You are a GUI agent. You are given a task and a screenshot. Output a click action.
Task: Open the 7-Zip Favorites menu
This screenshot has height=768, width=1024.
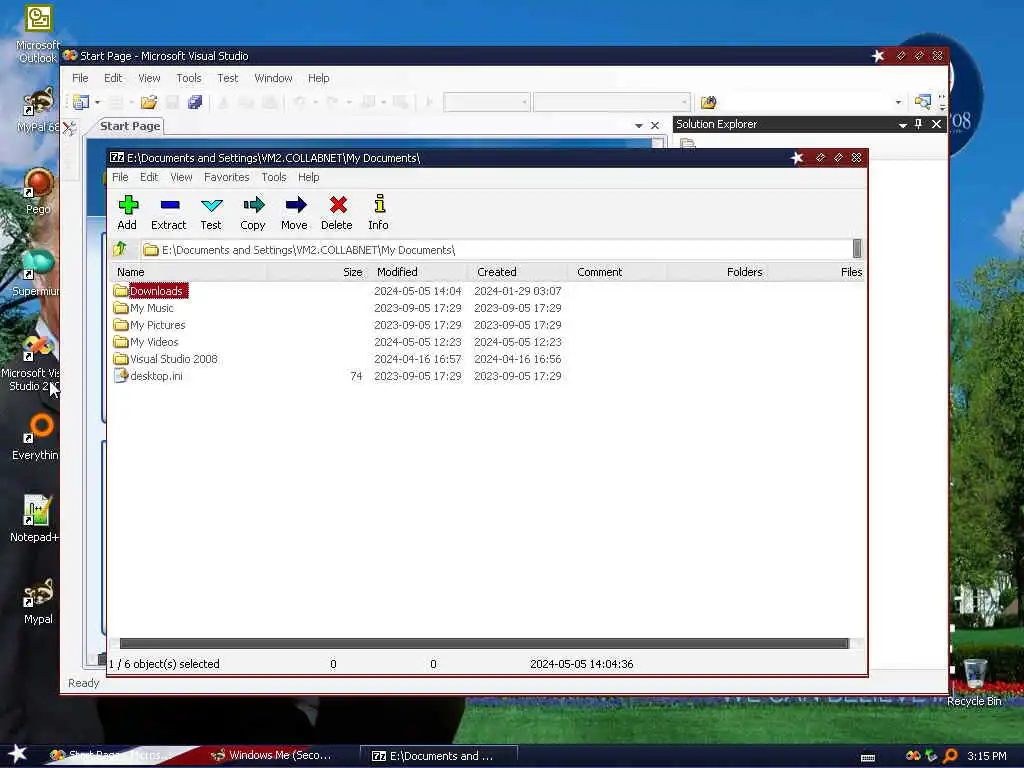tap(227, 177)
